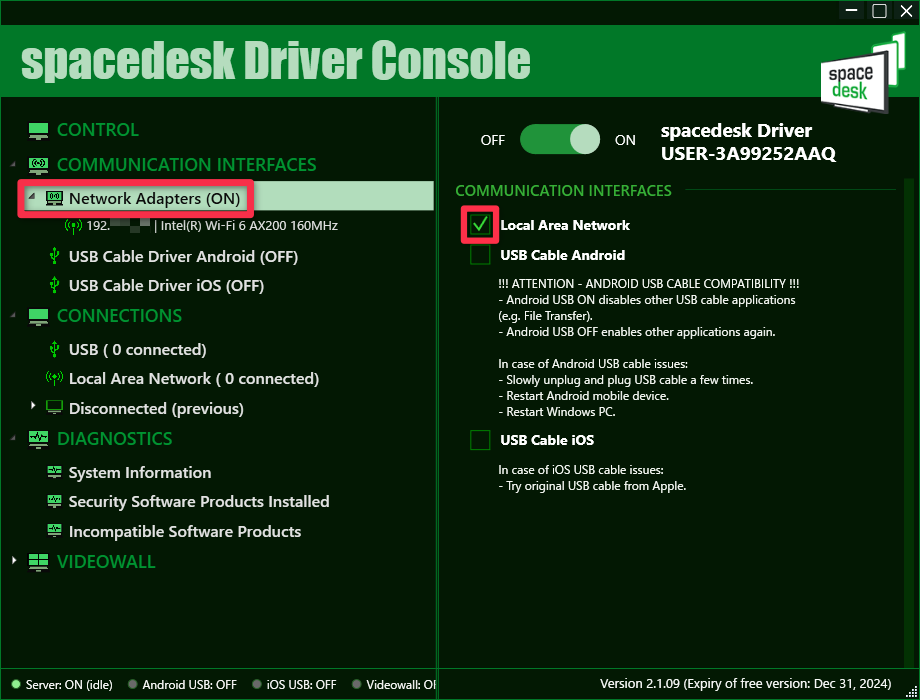Viewport: 920px width, 700px height.
Task: Open Security Software Products Installed
Action: coord(199,502)
